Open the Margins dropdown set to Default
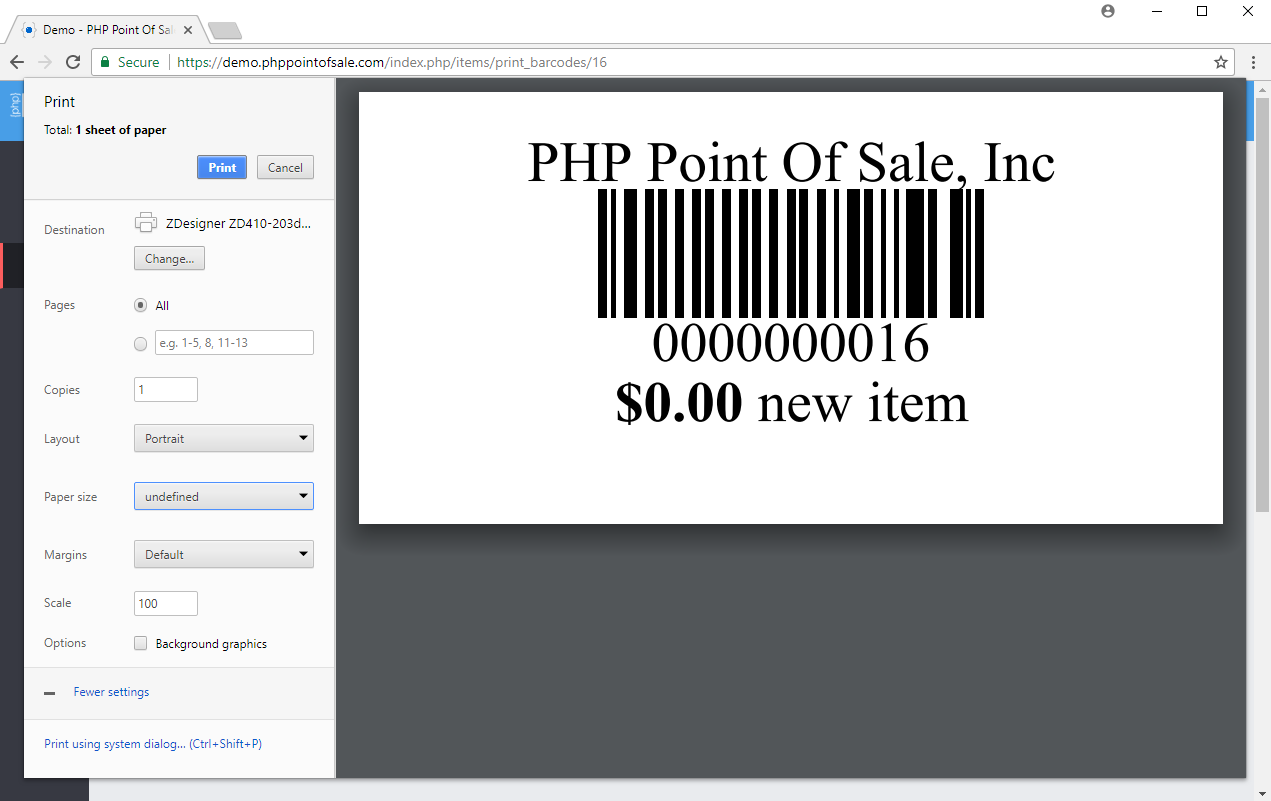This screenshot has height=801, width=1271. [224, 555]
